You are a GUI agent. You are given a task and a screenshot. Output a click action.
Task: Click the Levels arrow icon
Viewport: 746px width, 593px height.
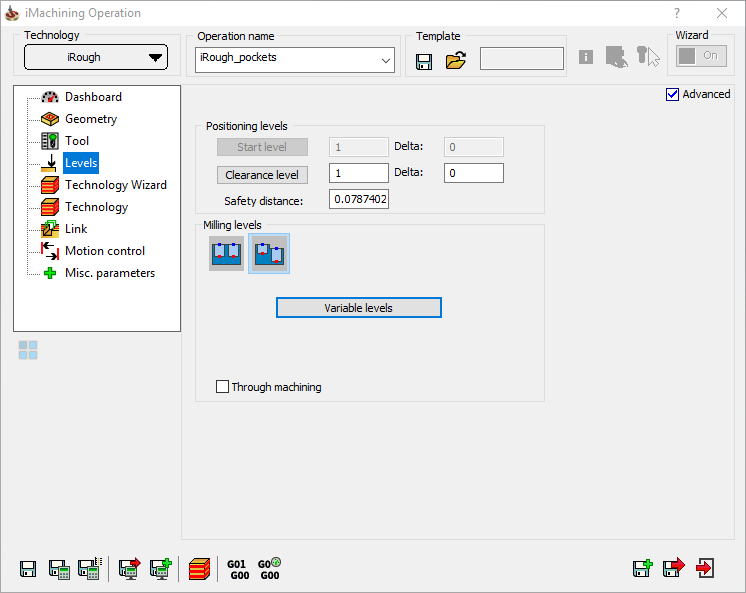49,163
